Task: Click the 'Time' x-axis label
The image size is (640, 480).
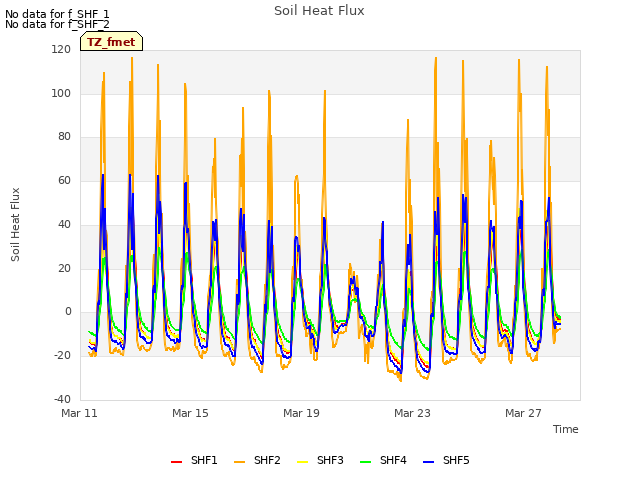Action: (x=566, y=429)
